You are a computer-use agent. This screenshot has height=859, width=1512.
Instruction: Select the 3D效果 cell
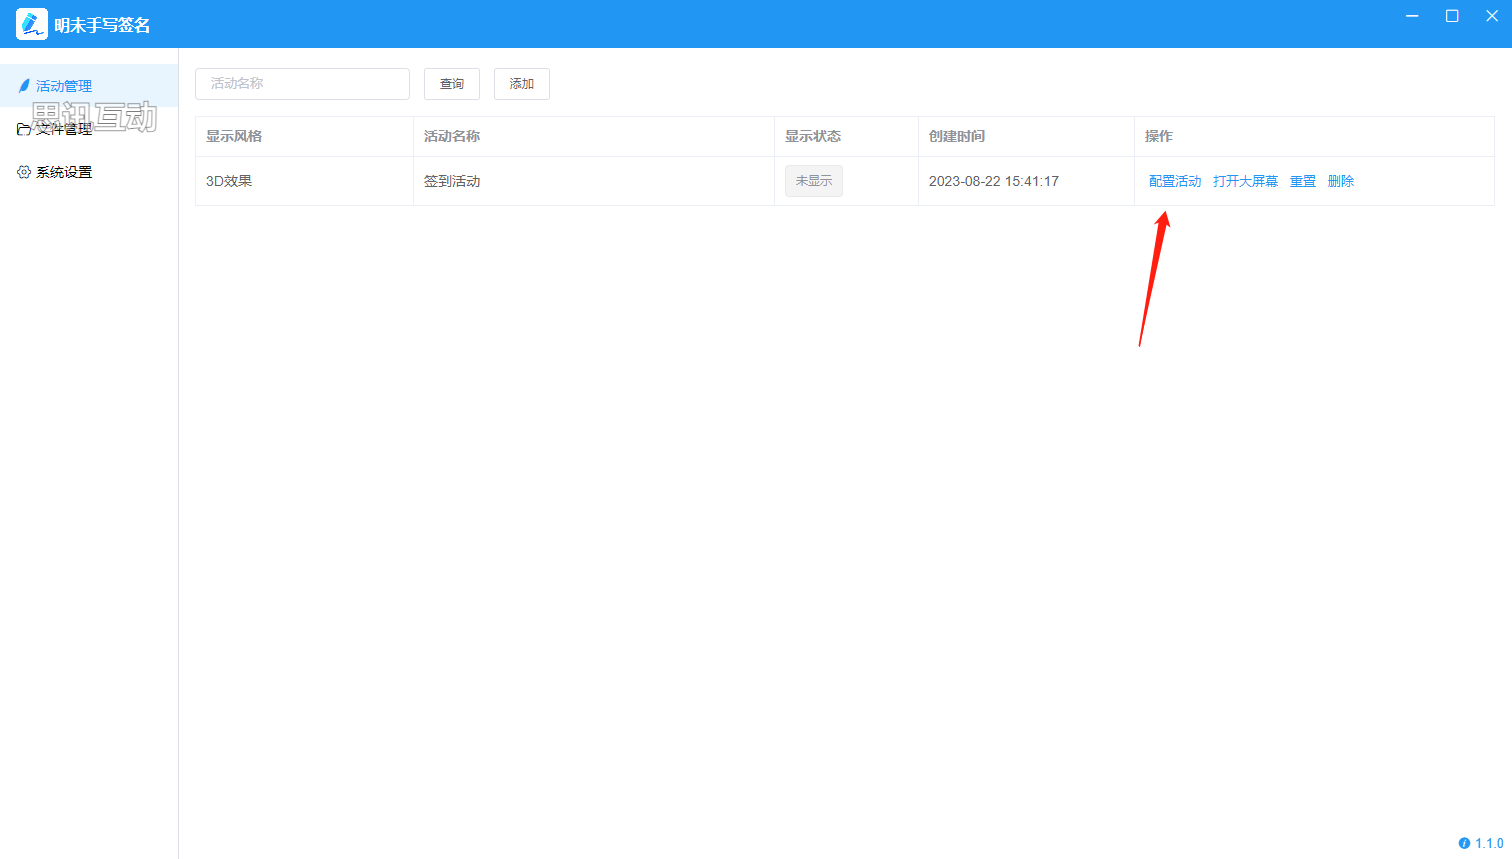click(x=304, y=181)
